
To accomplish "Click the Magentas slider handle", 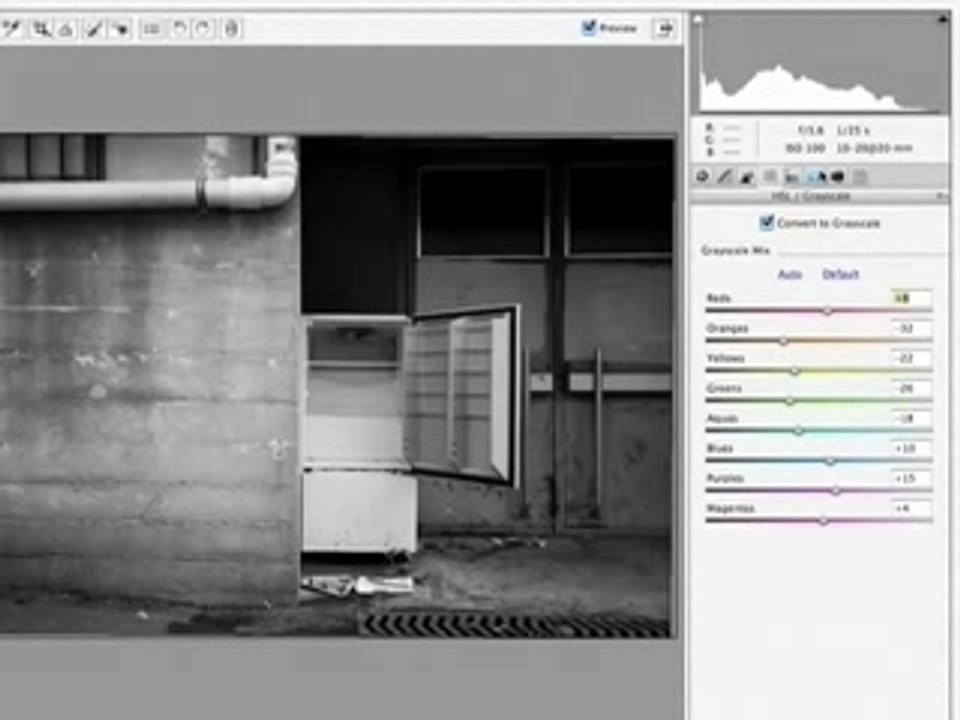I will [823, 521].
